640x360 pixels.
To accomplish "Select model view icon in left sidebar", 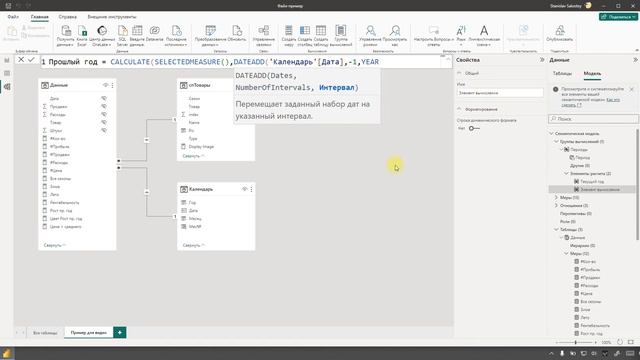I will (7, 87).
